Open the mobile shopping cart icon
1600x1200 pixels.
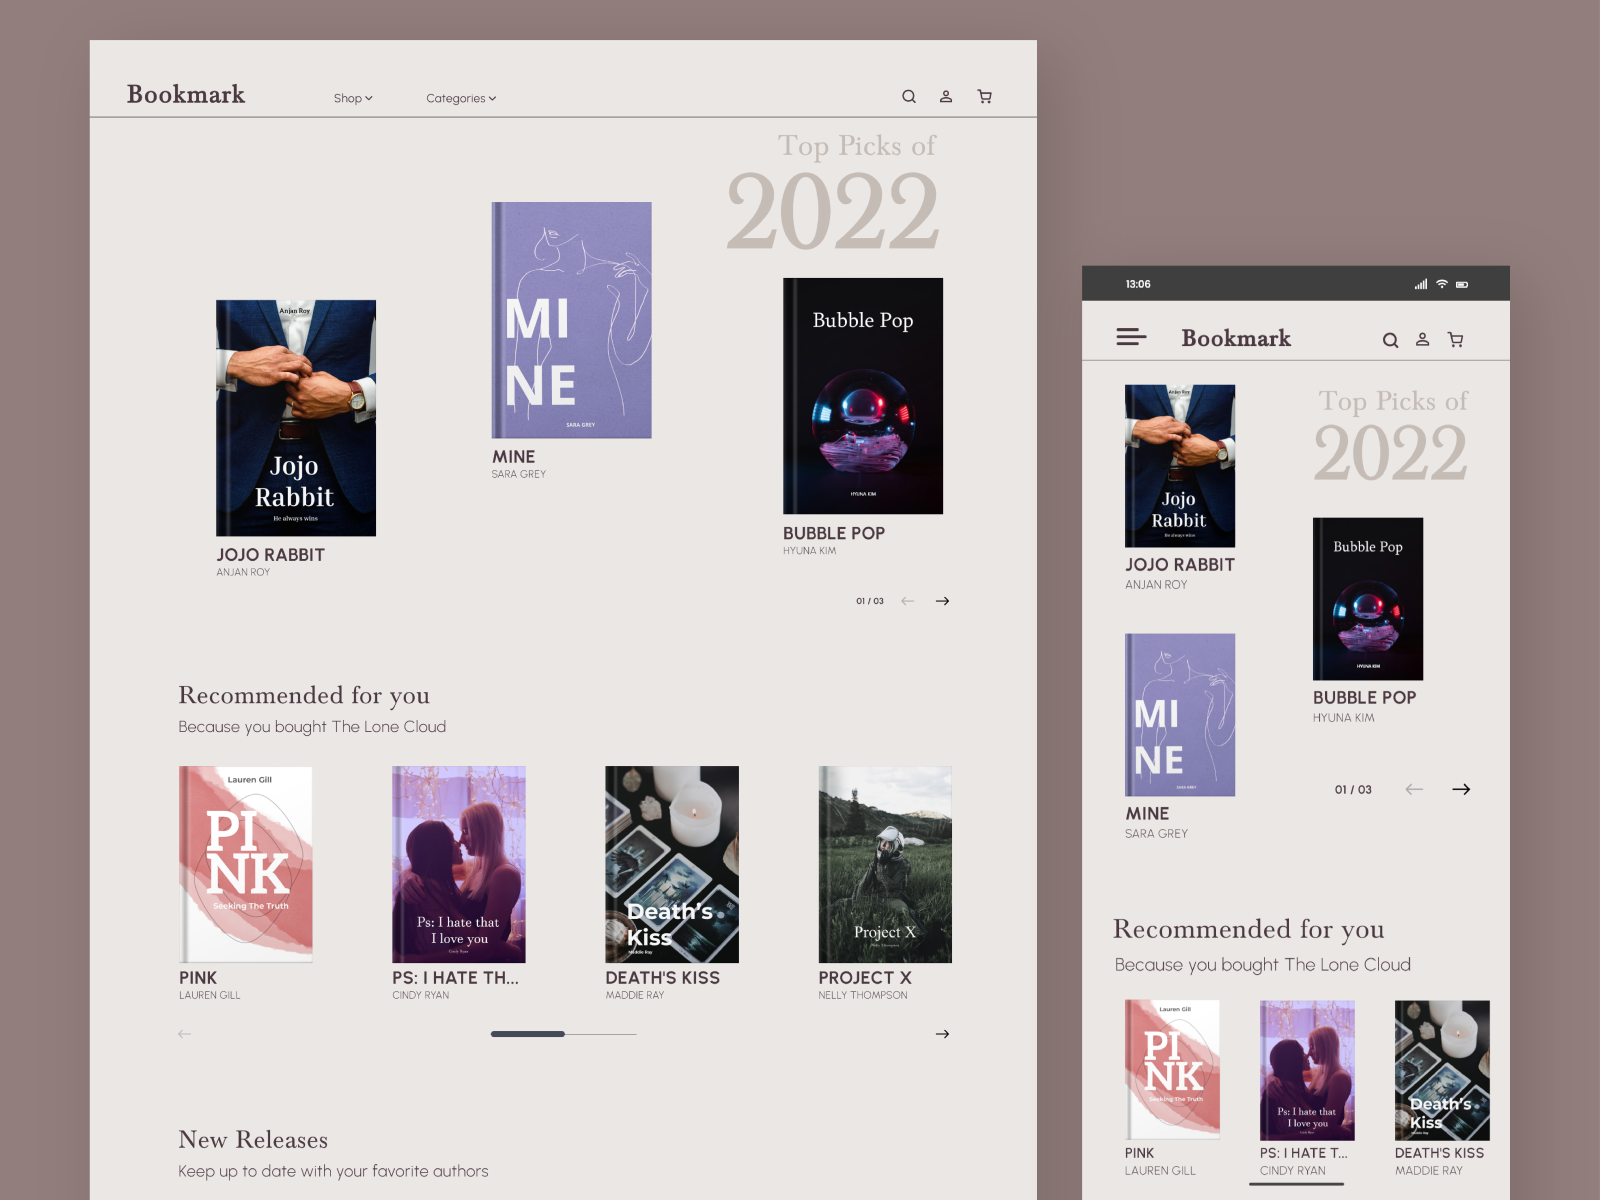(x=1456, y=340)
